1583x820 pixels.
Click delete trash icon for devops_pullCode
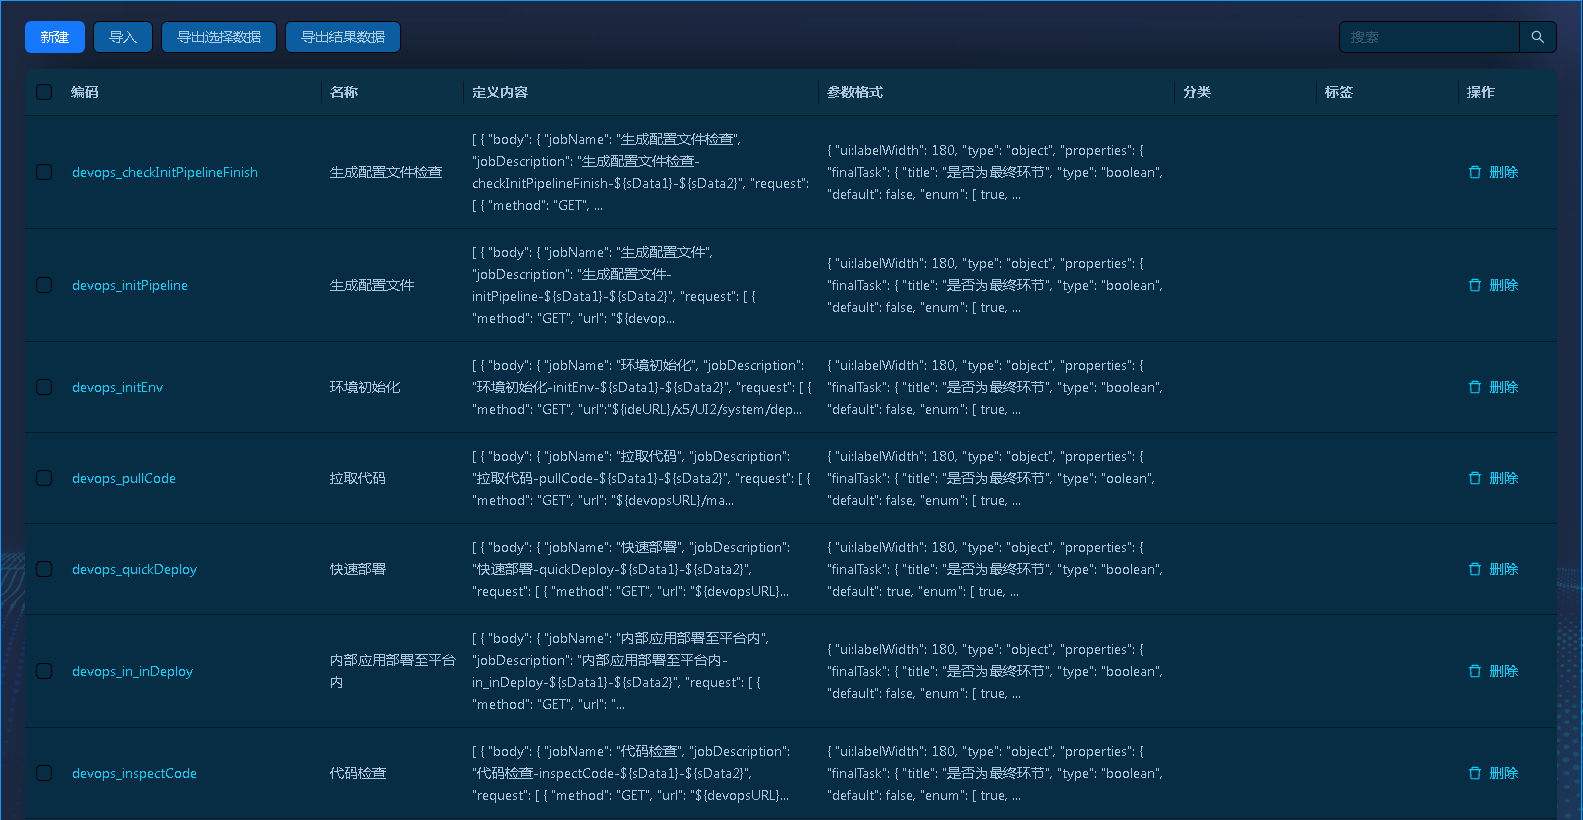(x=1475, y=478)
